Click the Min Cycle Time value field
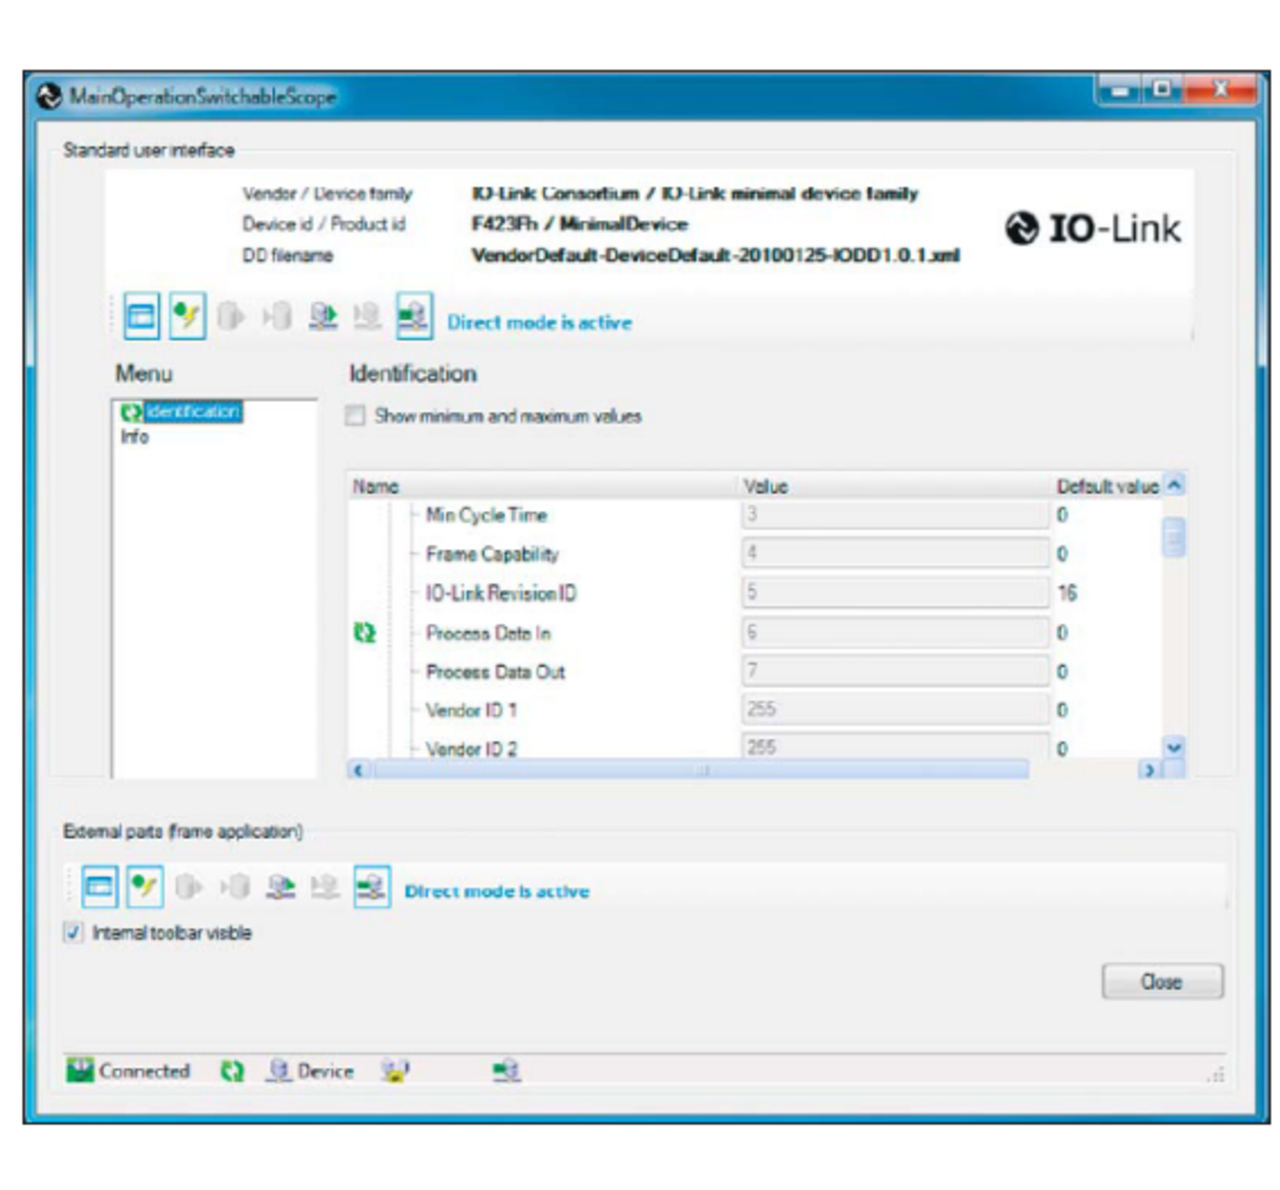The image size is (1280, 1190). (894, 515)
